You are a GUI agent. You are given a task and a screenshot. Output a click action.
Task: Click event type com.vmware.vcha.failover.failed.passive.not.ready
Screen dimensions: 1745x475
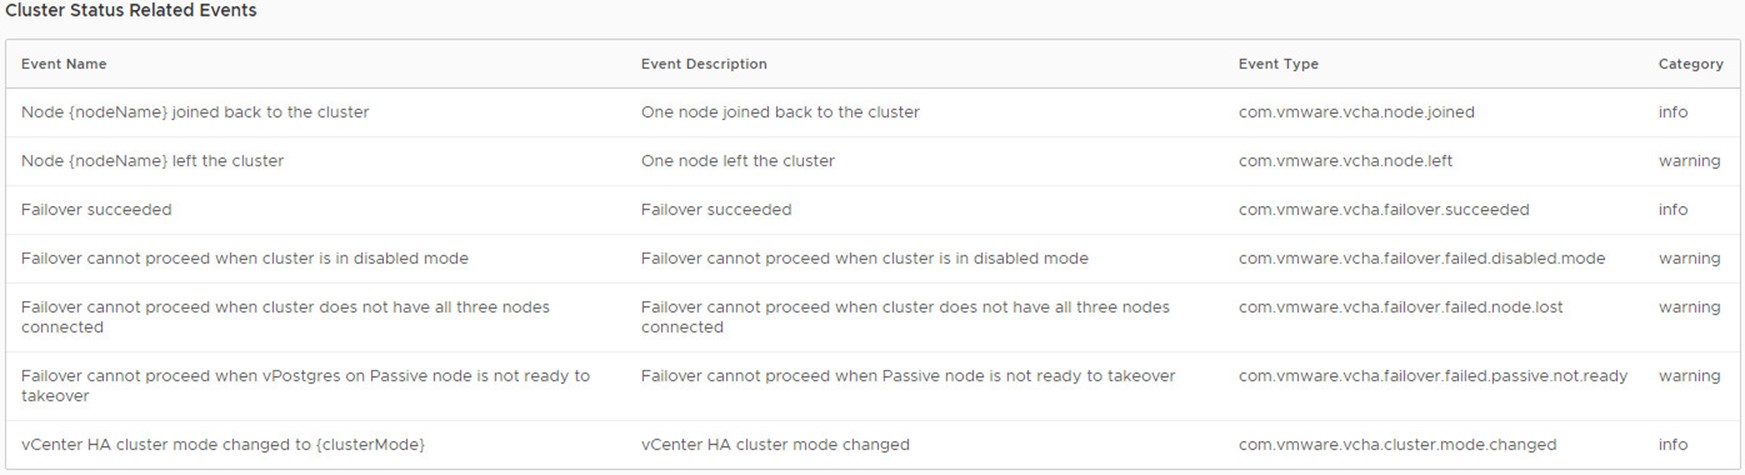pos(1433,376)
